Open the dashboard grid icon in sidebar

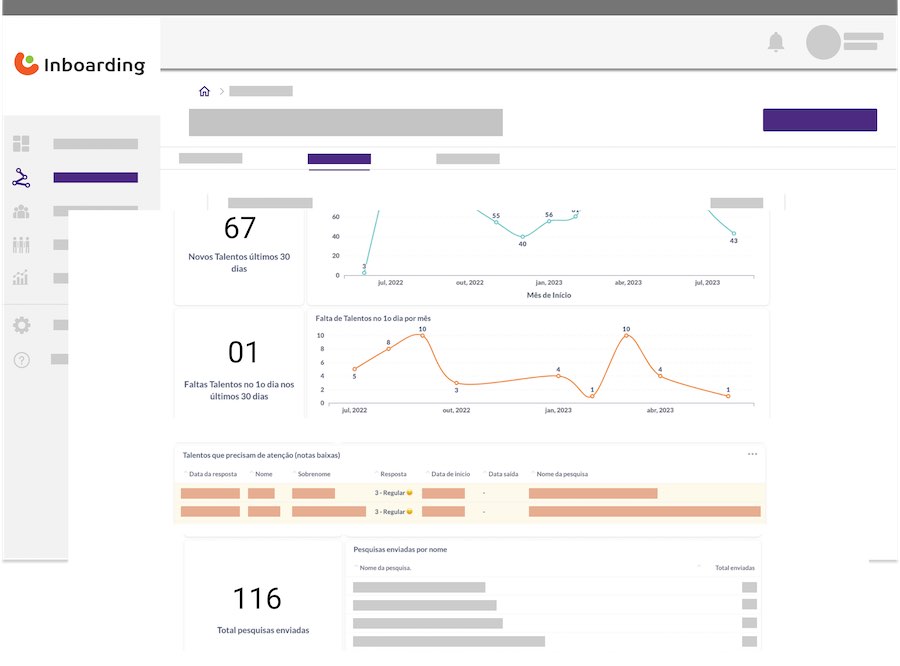coord(21,144)
